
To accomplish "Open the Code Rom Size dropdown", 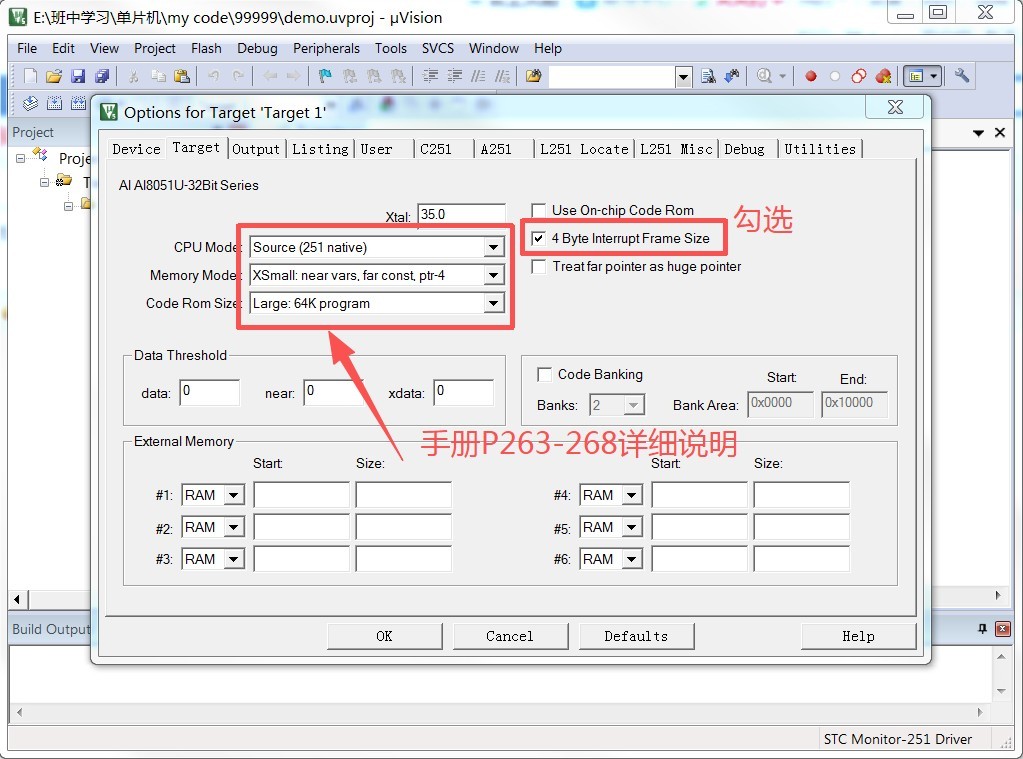I will pyautogui.click(x=493, y=303).
